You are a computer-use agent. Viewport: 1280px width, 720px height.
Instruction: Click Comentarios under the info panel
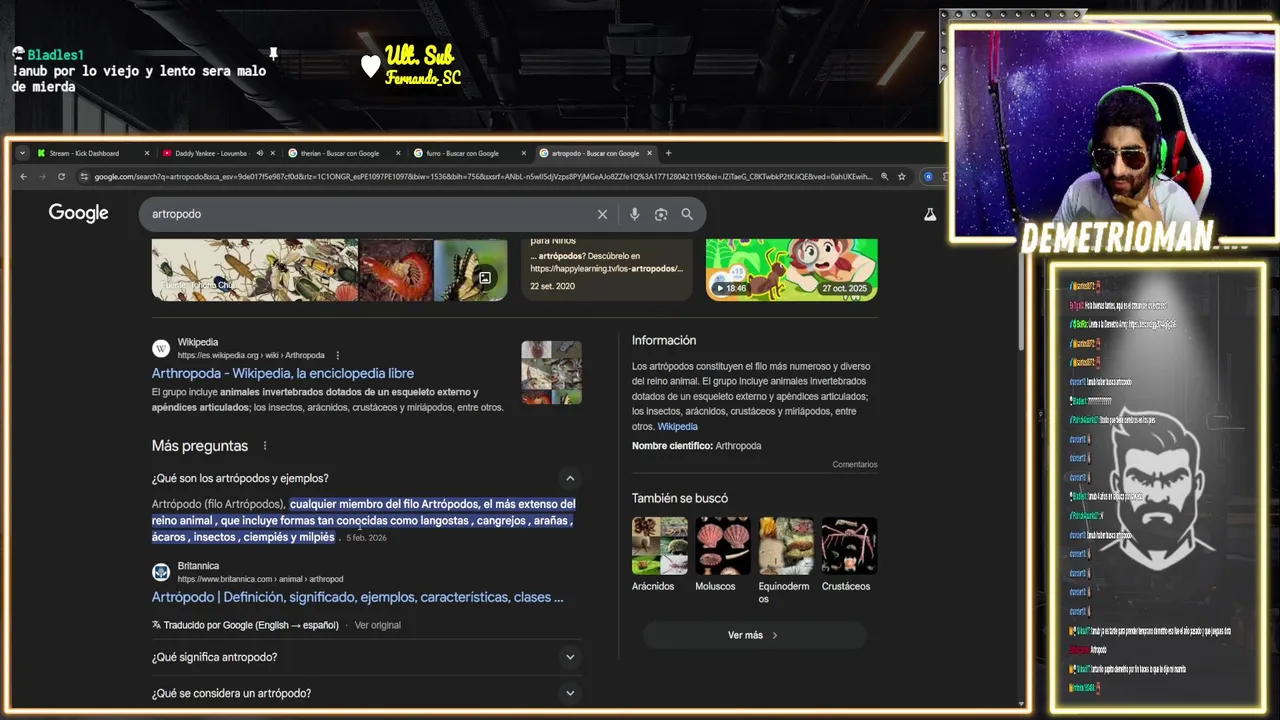855,465
